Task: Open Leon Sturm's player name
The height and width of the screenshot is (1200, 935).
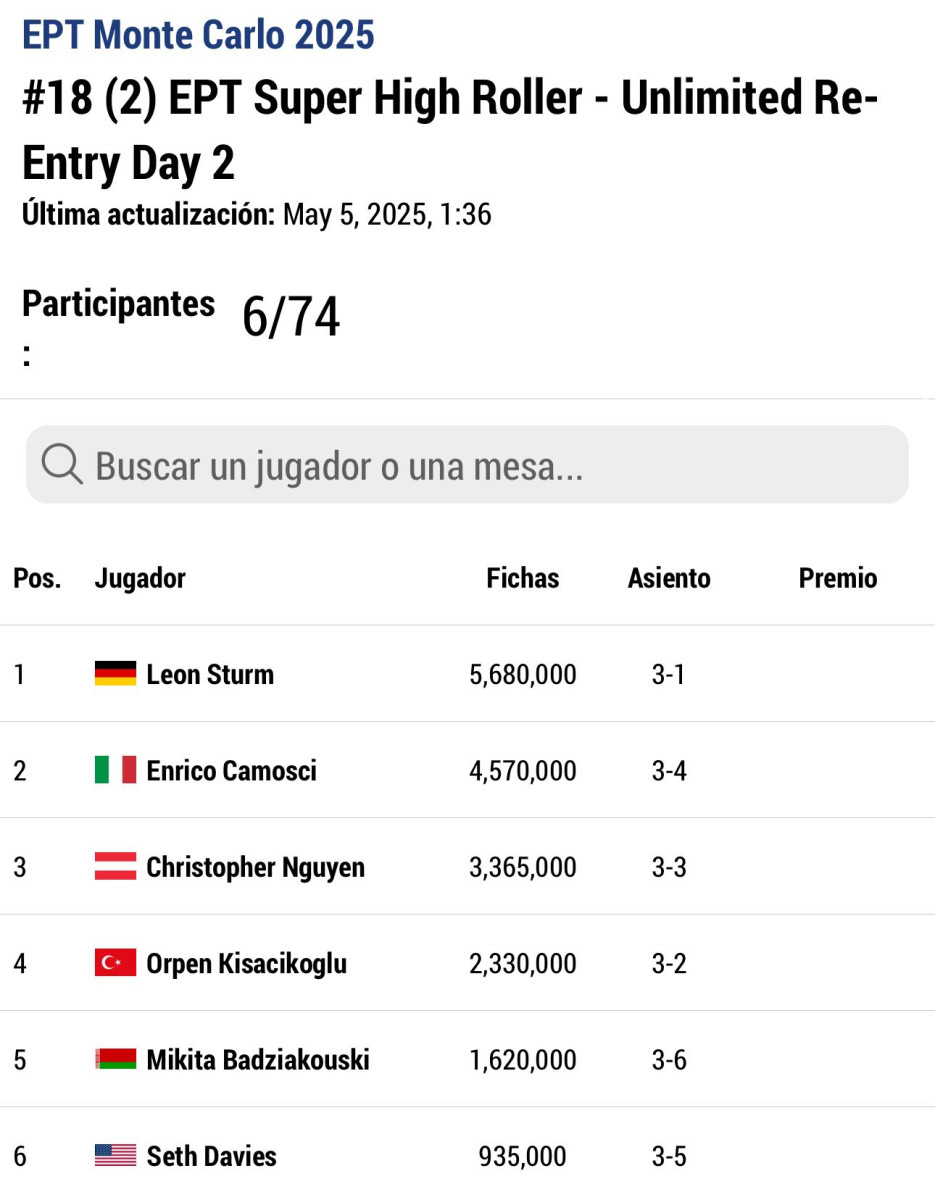Action: tap(210, 674)
